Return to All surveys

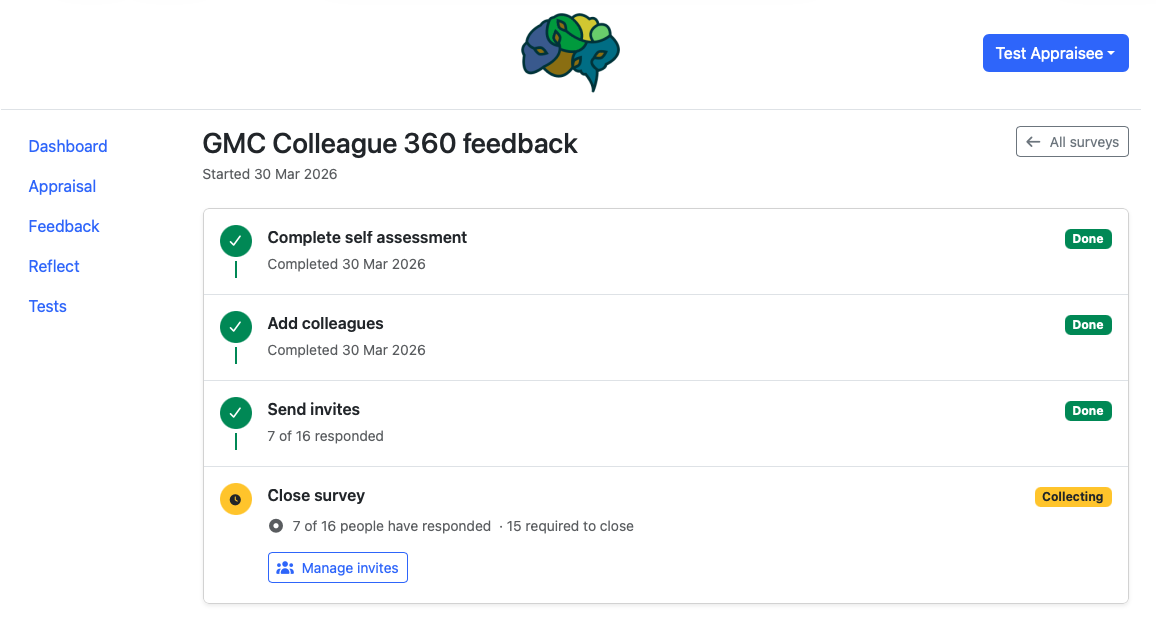[1072, 141]
